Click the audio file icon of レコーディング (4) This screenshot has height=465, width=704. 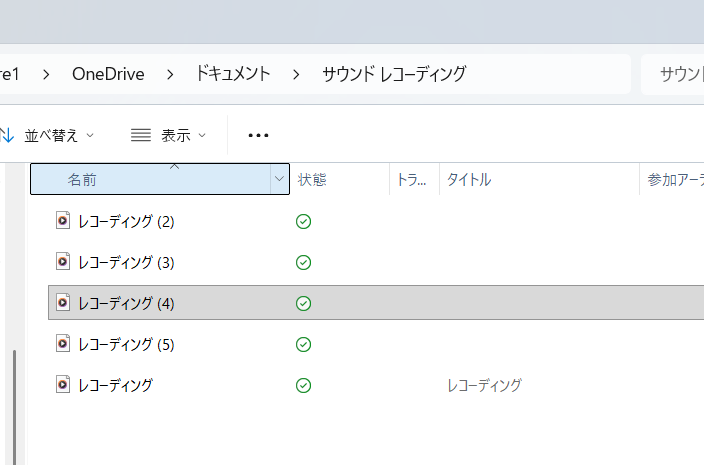[x=63, y=303]
